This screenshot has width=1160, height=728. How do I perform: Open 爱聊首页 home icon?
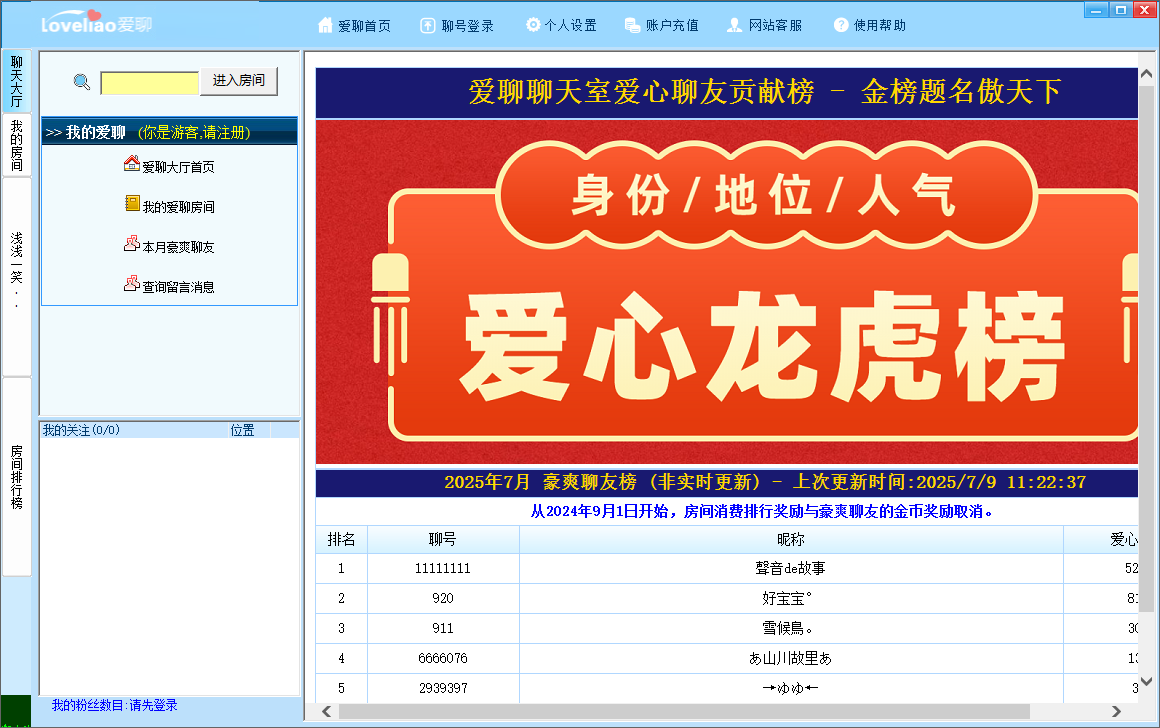click(325, 25)
